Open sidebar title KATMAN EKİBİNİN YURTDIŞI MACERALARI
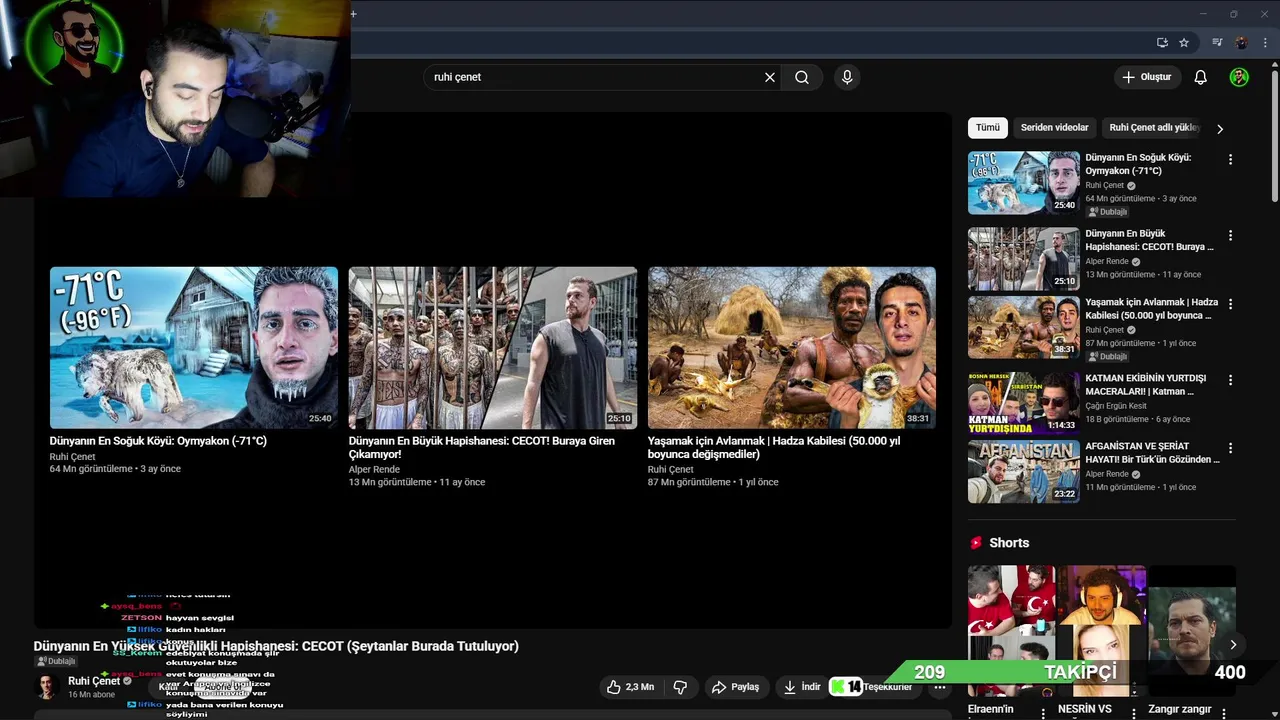 click(1146, 385)
